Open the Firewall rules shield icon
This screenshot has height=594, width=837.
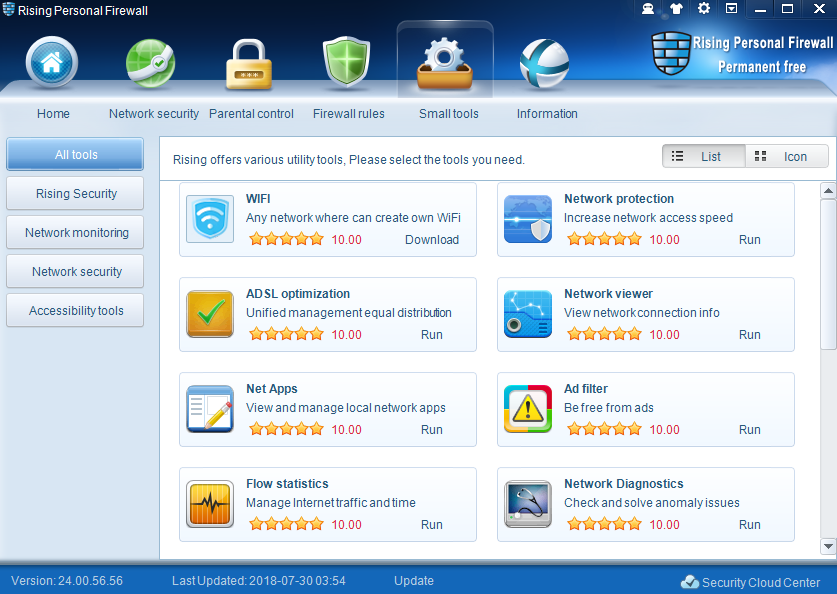point(346,62)
